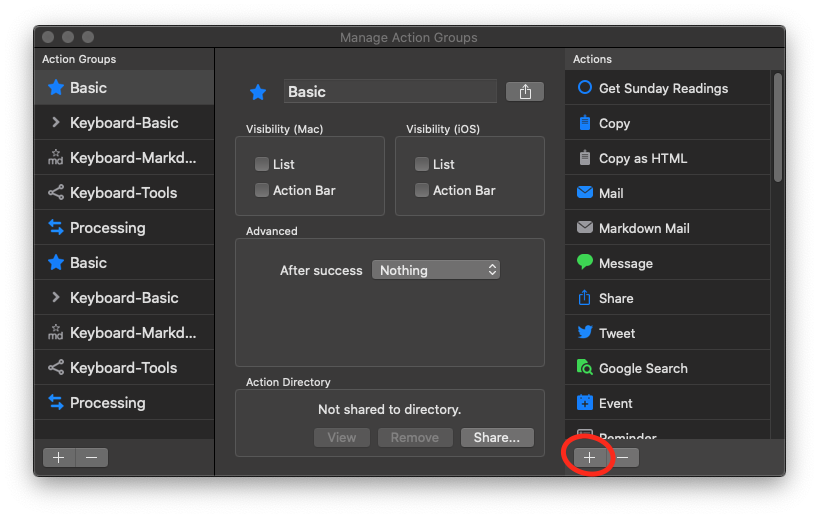
Task: Click the Share... button in Action Directory
Action: point(497,437)
